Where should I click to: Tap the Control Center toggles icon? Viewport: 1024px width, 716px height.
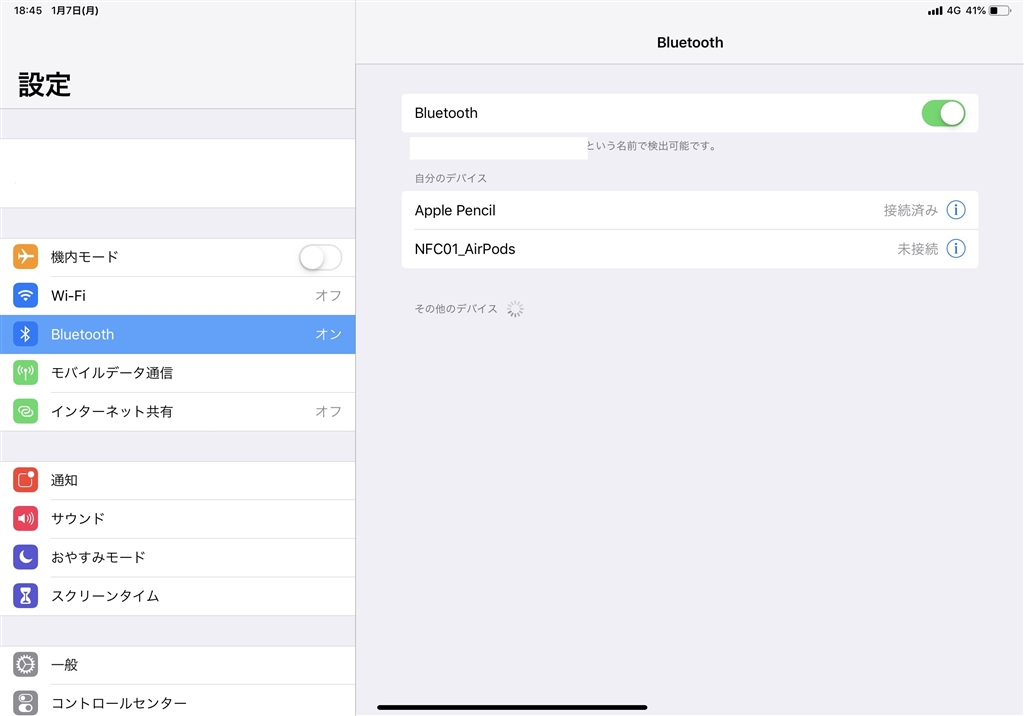25,703
